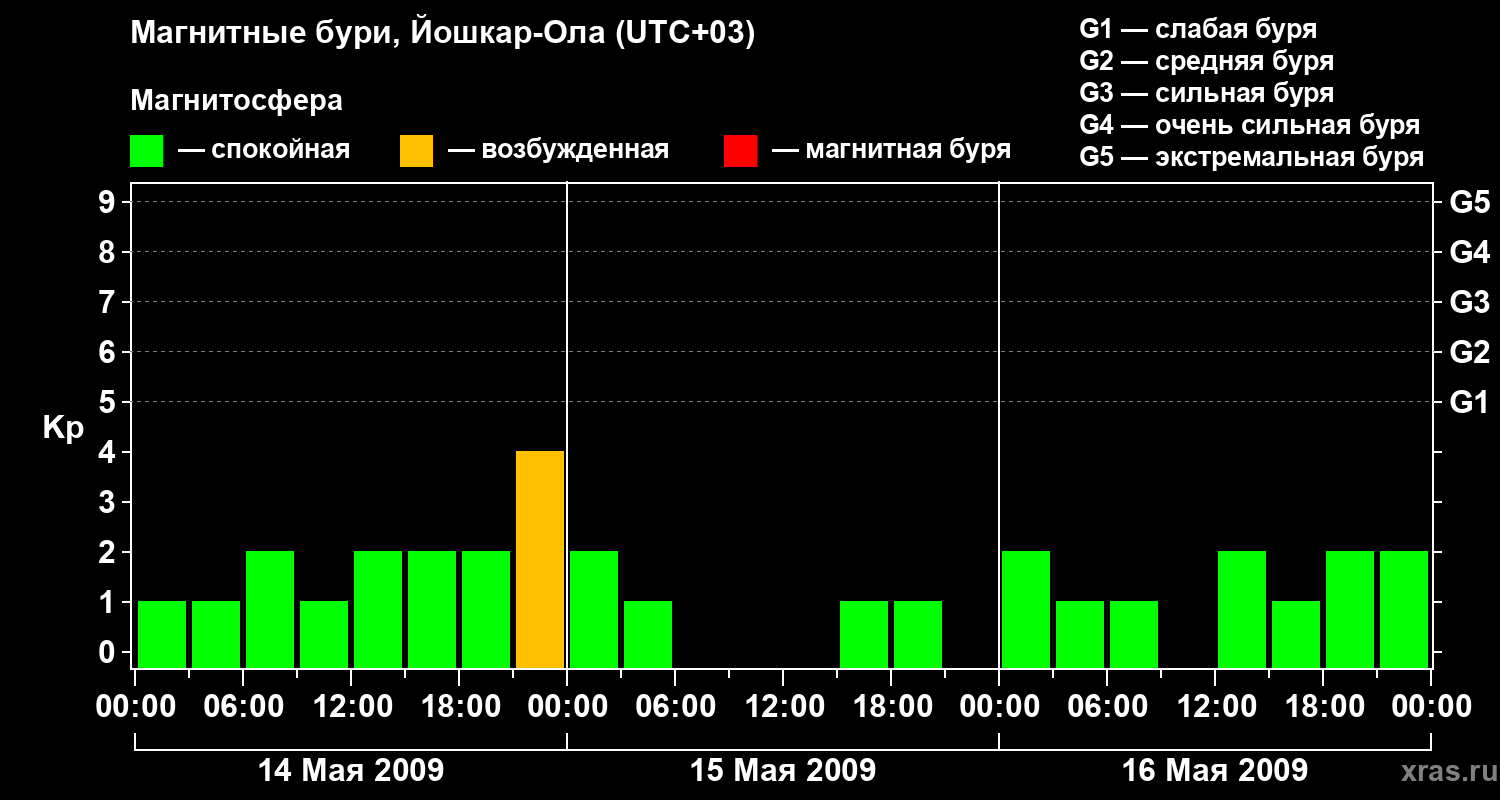Click the 15 Мая 03:00–06:00 green bar
The height and width of the screenshot is (800, 1500).
coord(648,634)
